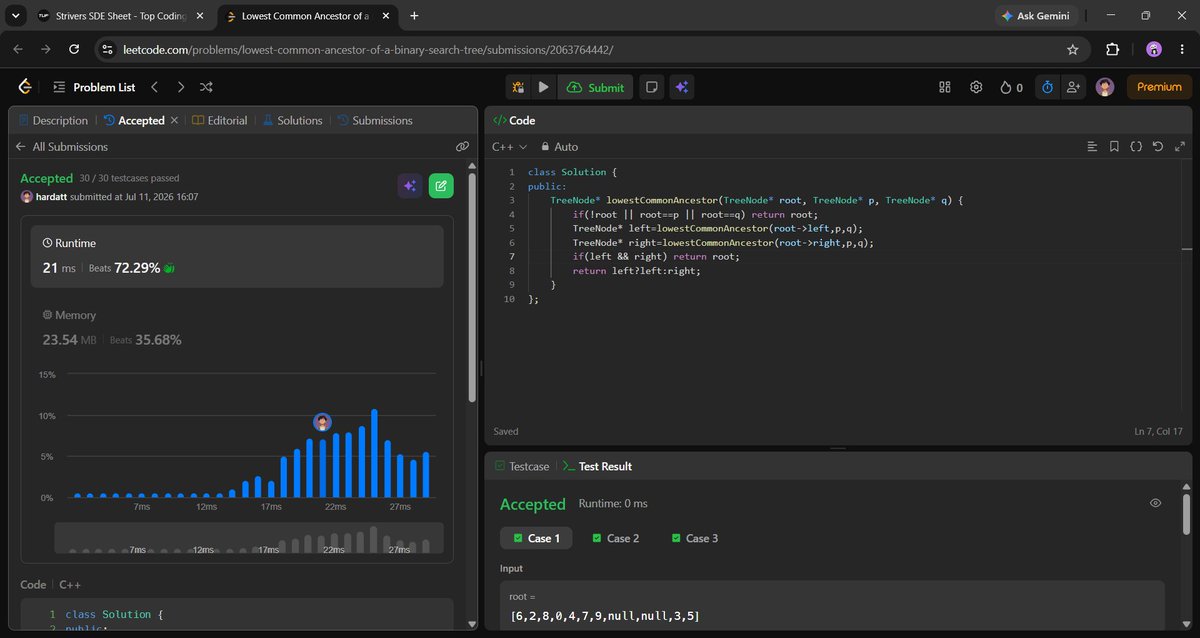Open the Problem List panel
The width and height of the screenshot is (1200, 638).
[x=94, y=87]
